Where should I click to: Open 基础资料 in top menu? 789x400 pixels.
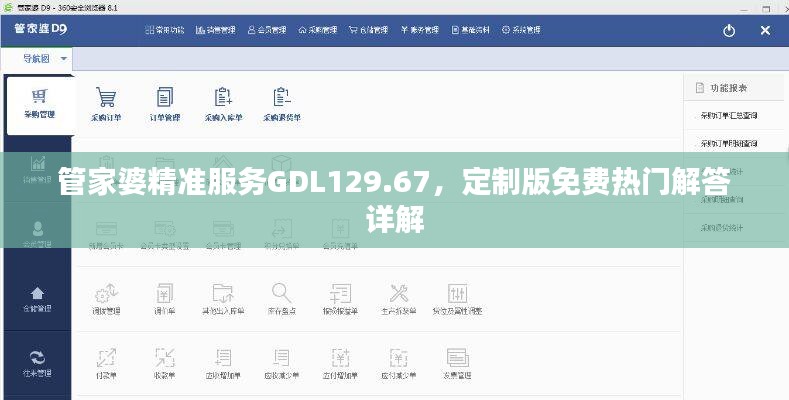[x=470, y=30]
